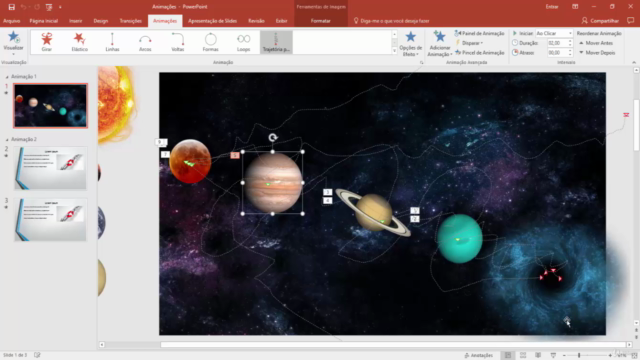640x360 pixels.
Task: Click the Atraso value field
Action: click(x=557, y=53)
